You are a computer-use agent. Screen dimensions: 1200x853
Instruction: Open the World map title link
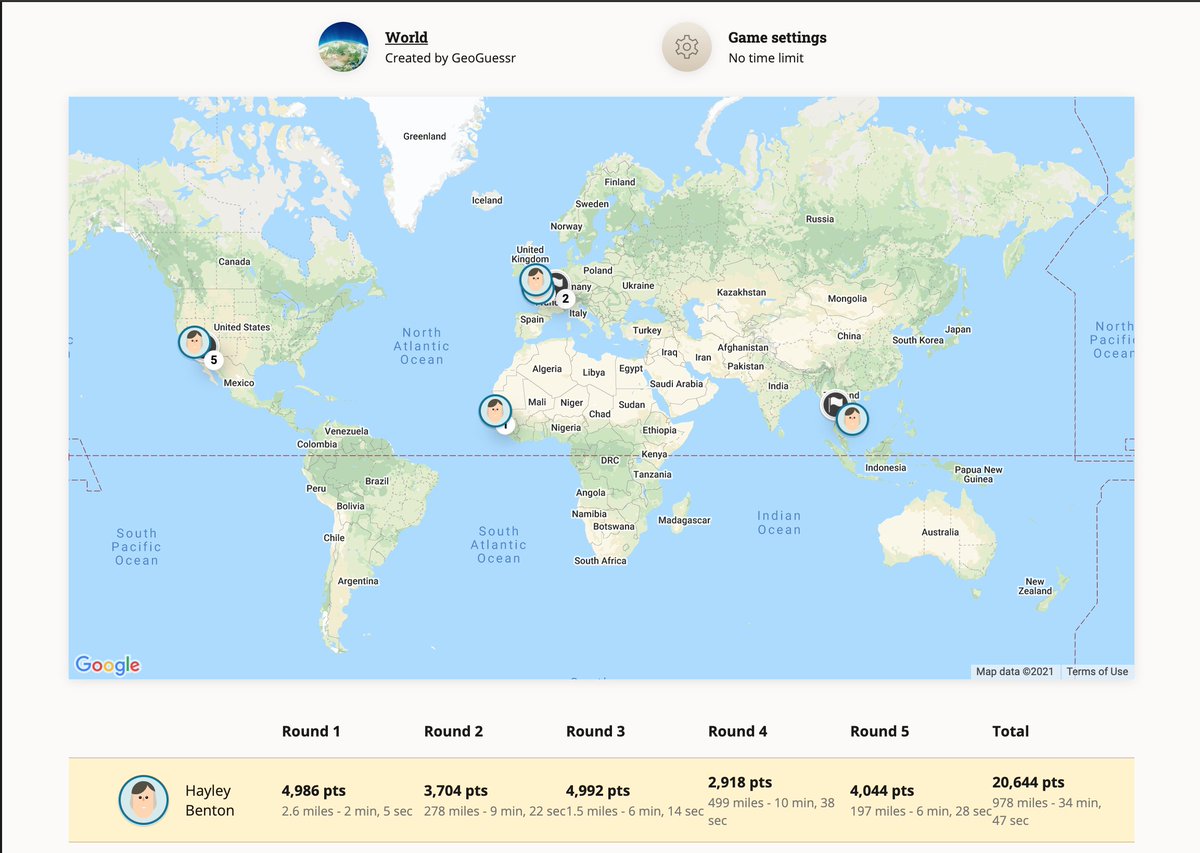(406, 37)
